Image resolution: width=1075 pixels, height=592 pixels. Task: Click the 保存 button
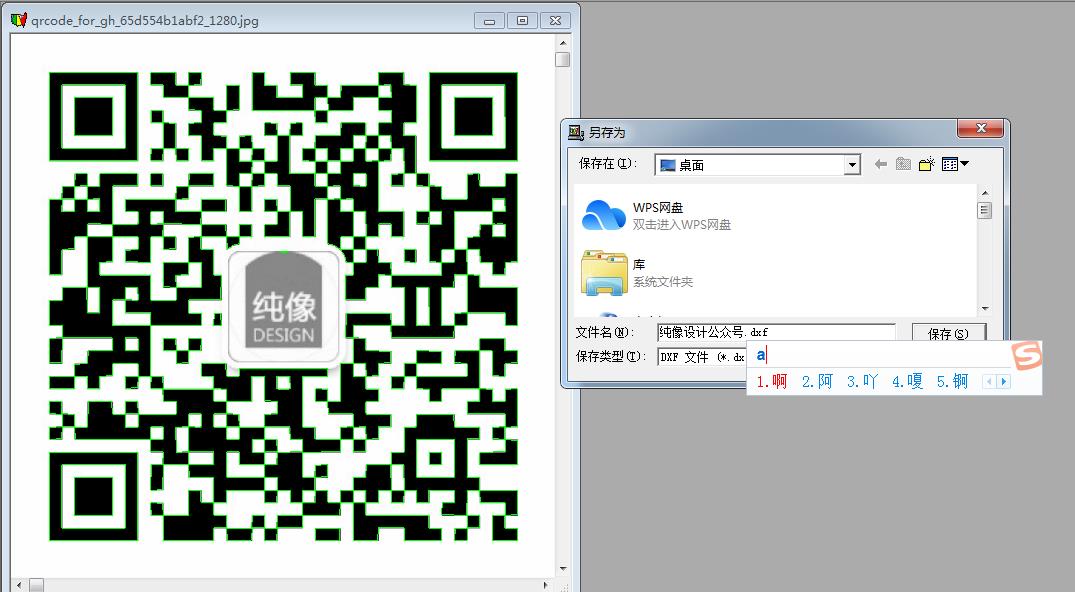[948, 333]
